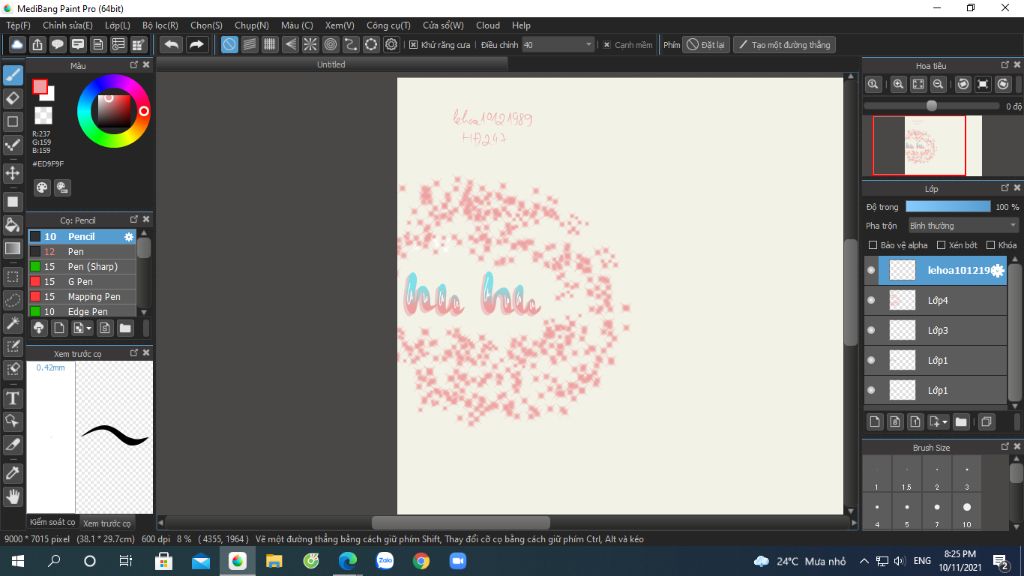Select the rectangular Select tool

12,277
